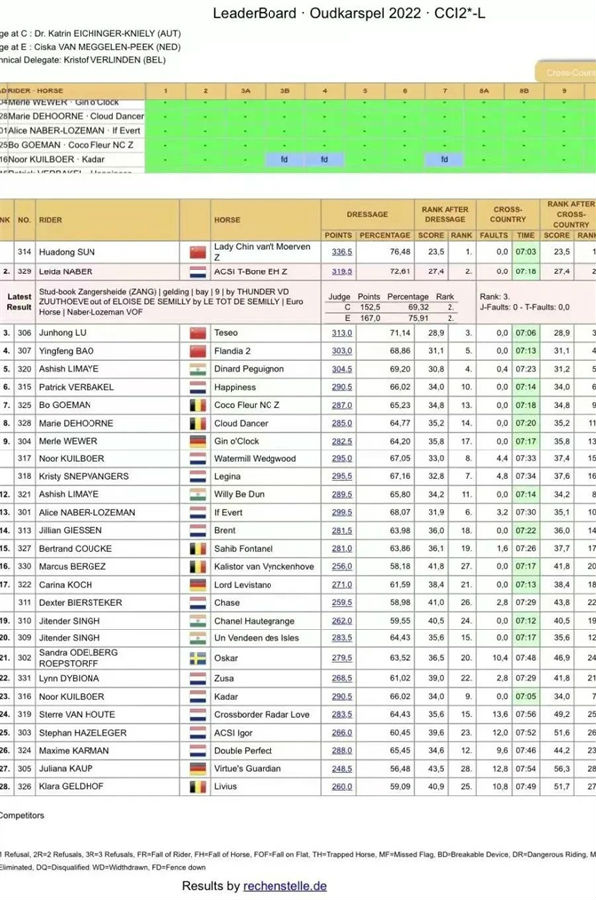Select the Cross-Country tab button
The height and width of the screenshot is (900, 596).
coord(566,72)
